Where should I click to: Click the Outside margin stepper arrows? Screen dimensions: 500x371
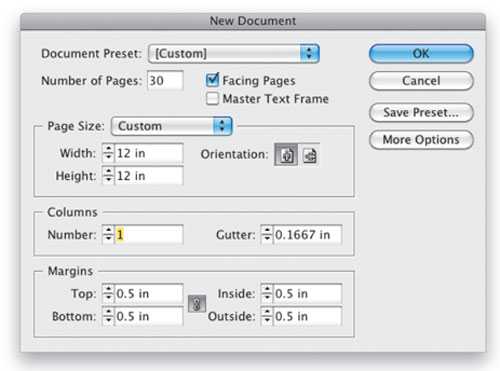tap(267, 316)
